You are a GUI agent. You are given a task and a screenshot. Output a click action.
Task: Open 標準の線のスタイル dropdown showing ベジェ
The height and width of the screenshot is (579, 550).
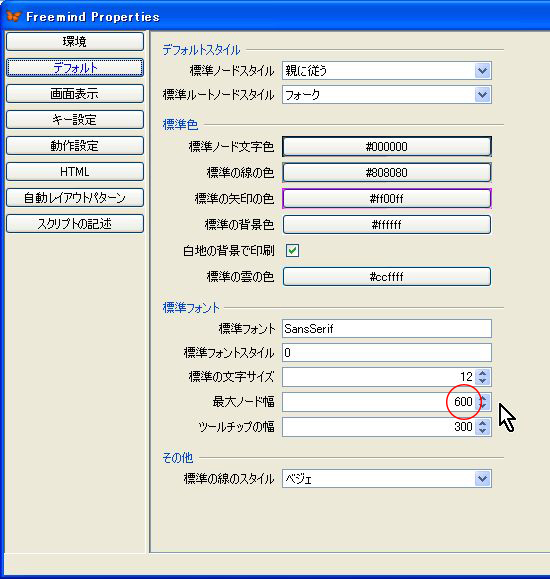(x=387, y=479)
